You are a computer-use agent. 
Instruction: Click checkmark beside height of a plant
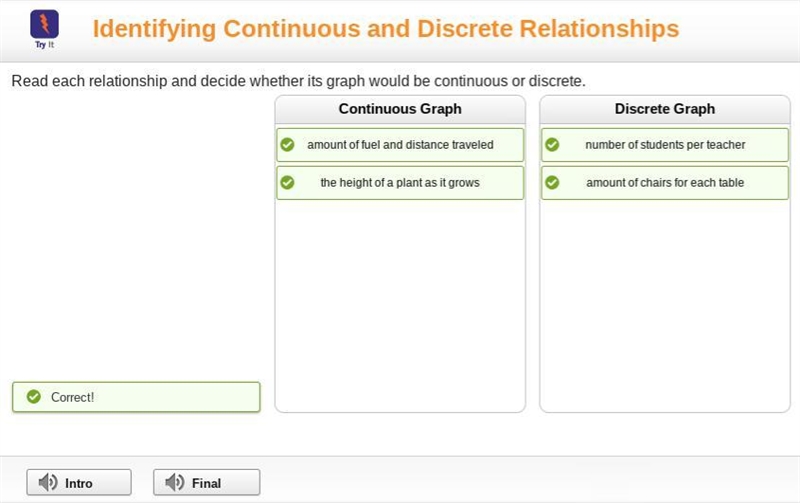coord(287,183)
